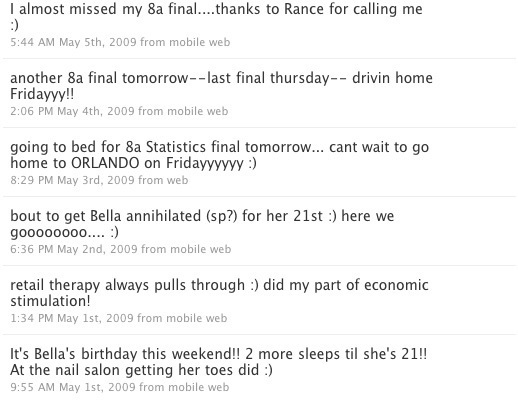Select the 'another 8a final tomorrow' tweet text
The image size is (518, 400).
coord(221,86)
